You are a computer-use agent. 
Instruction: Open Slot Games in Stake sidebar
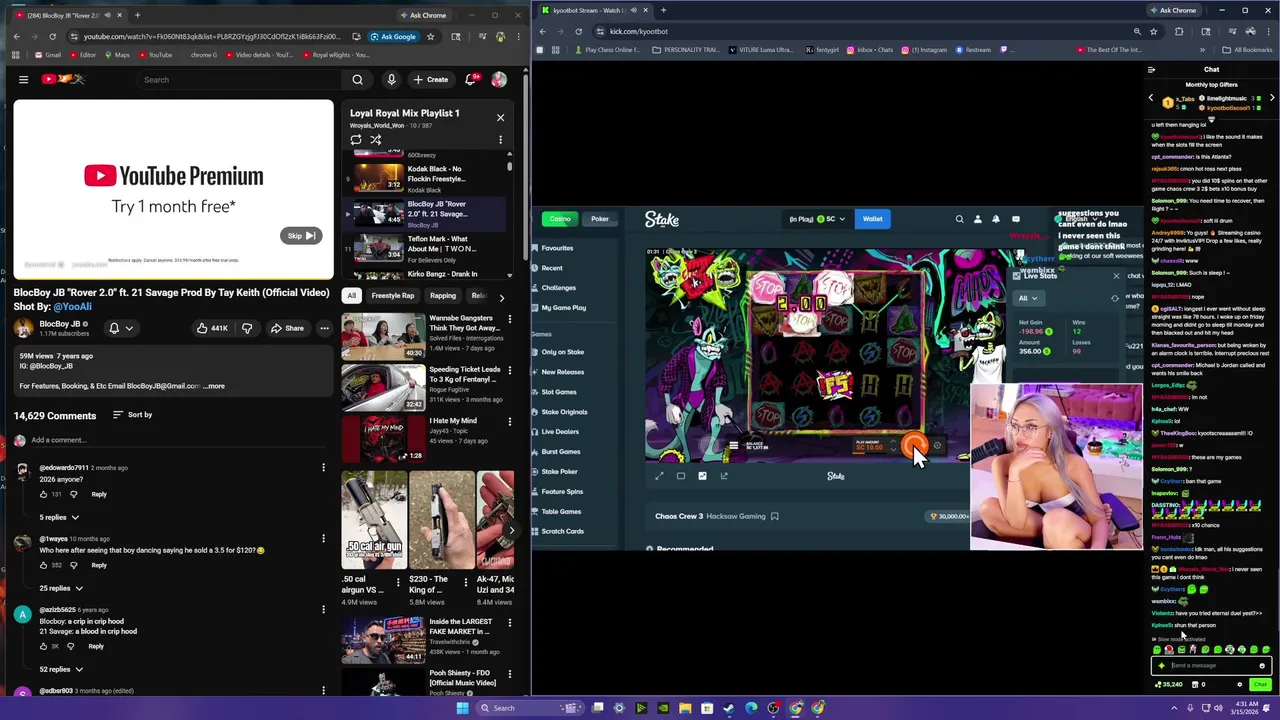pos(558,392)
